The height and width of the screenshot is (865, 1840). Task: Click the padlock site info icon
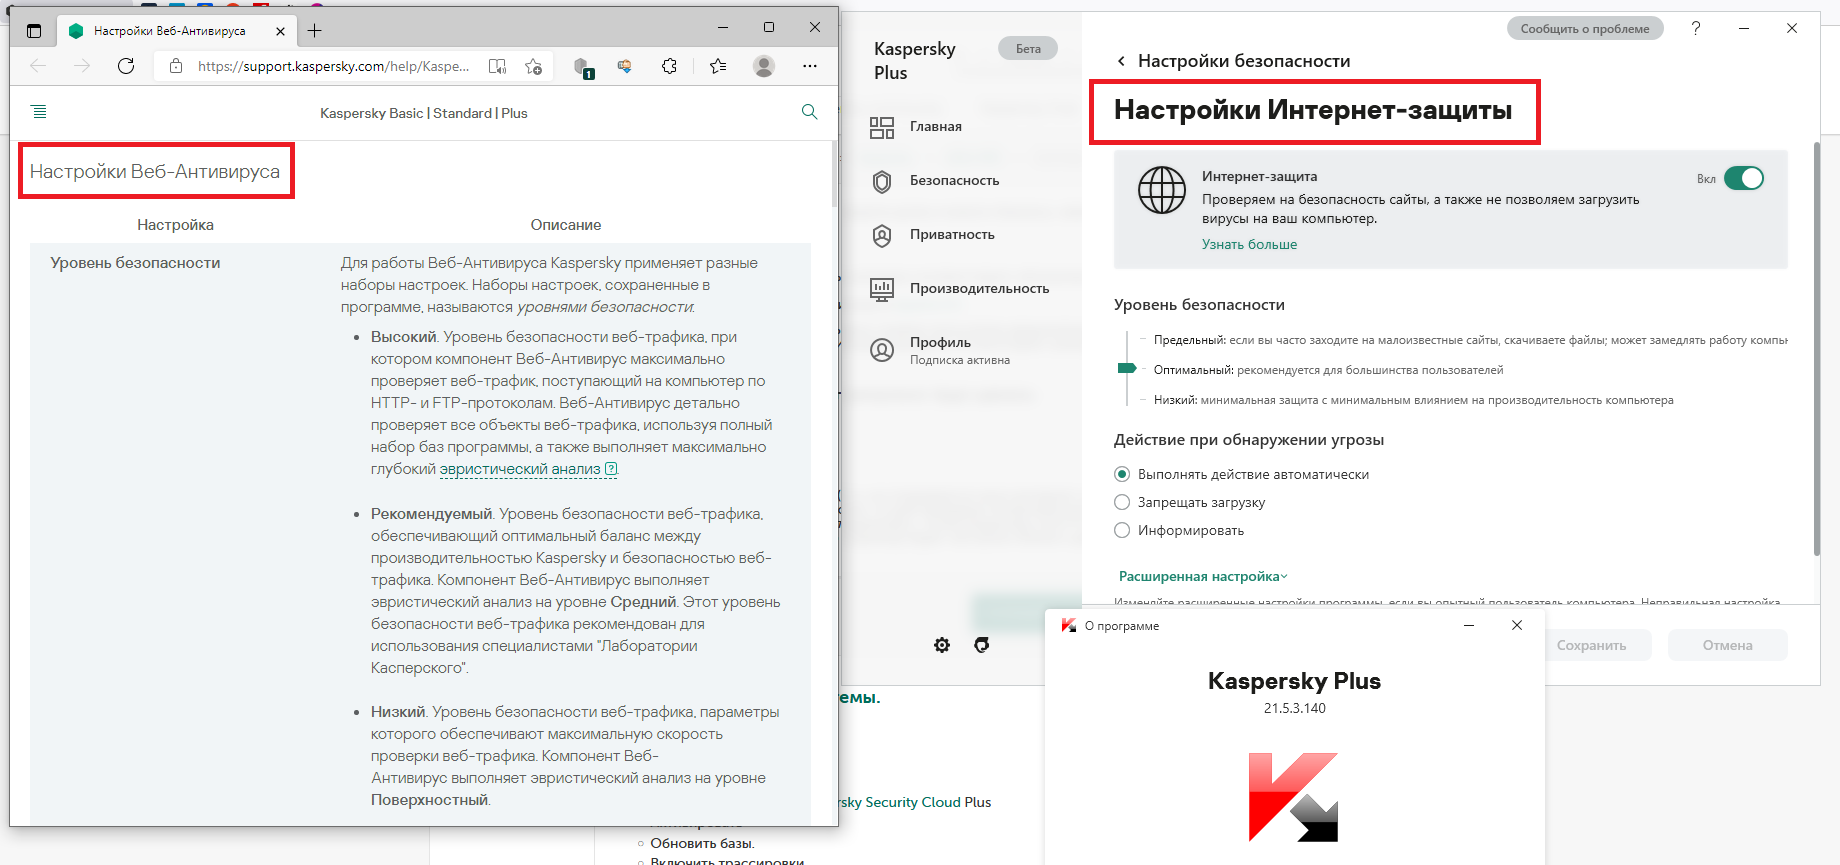[x=176, y=66]
